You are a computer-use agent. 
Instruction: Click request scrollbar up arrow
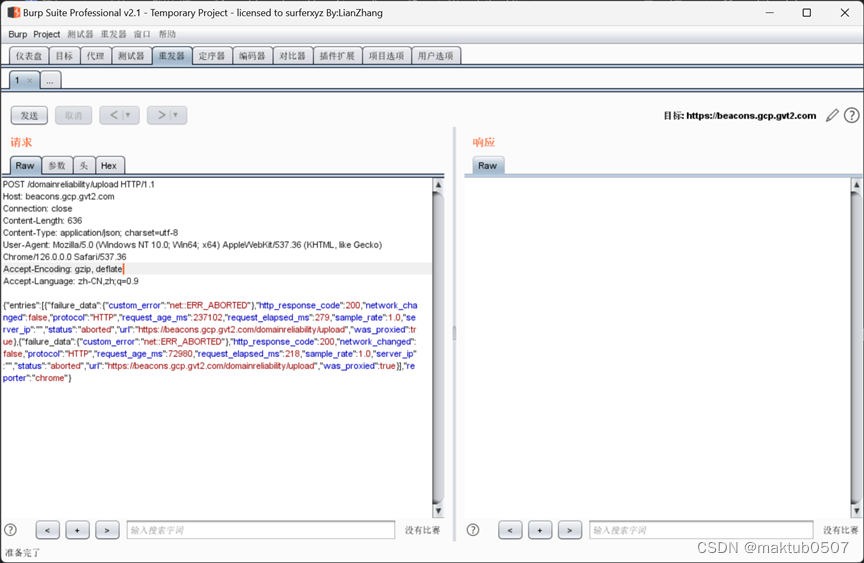pos(438,185)
